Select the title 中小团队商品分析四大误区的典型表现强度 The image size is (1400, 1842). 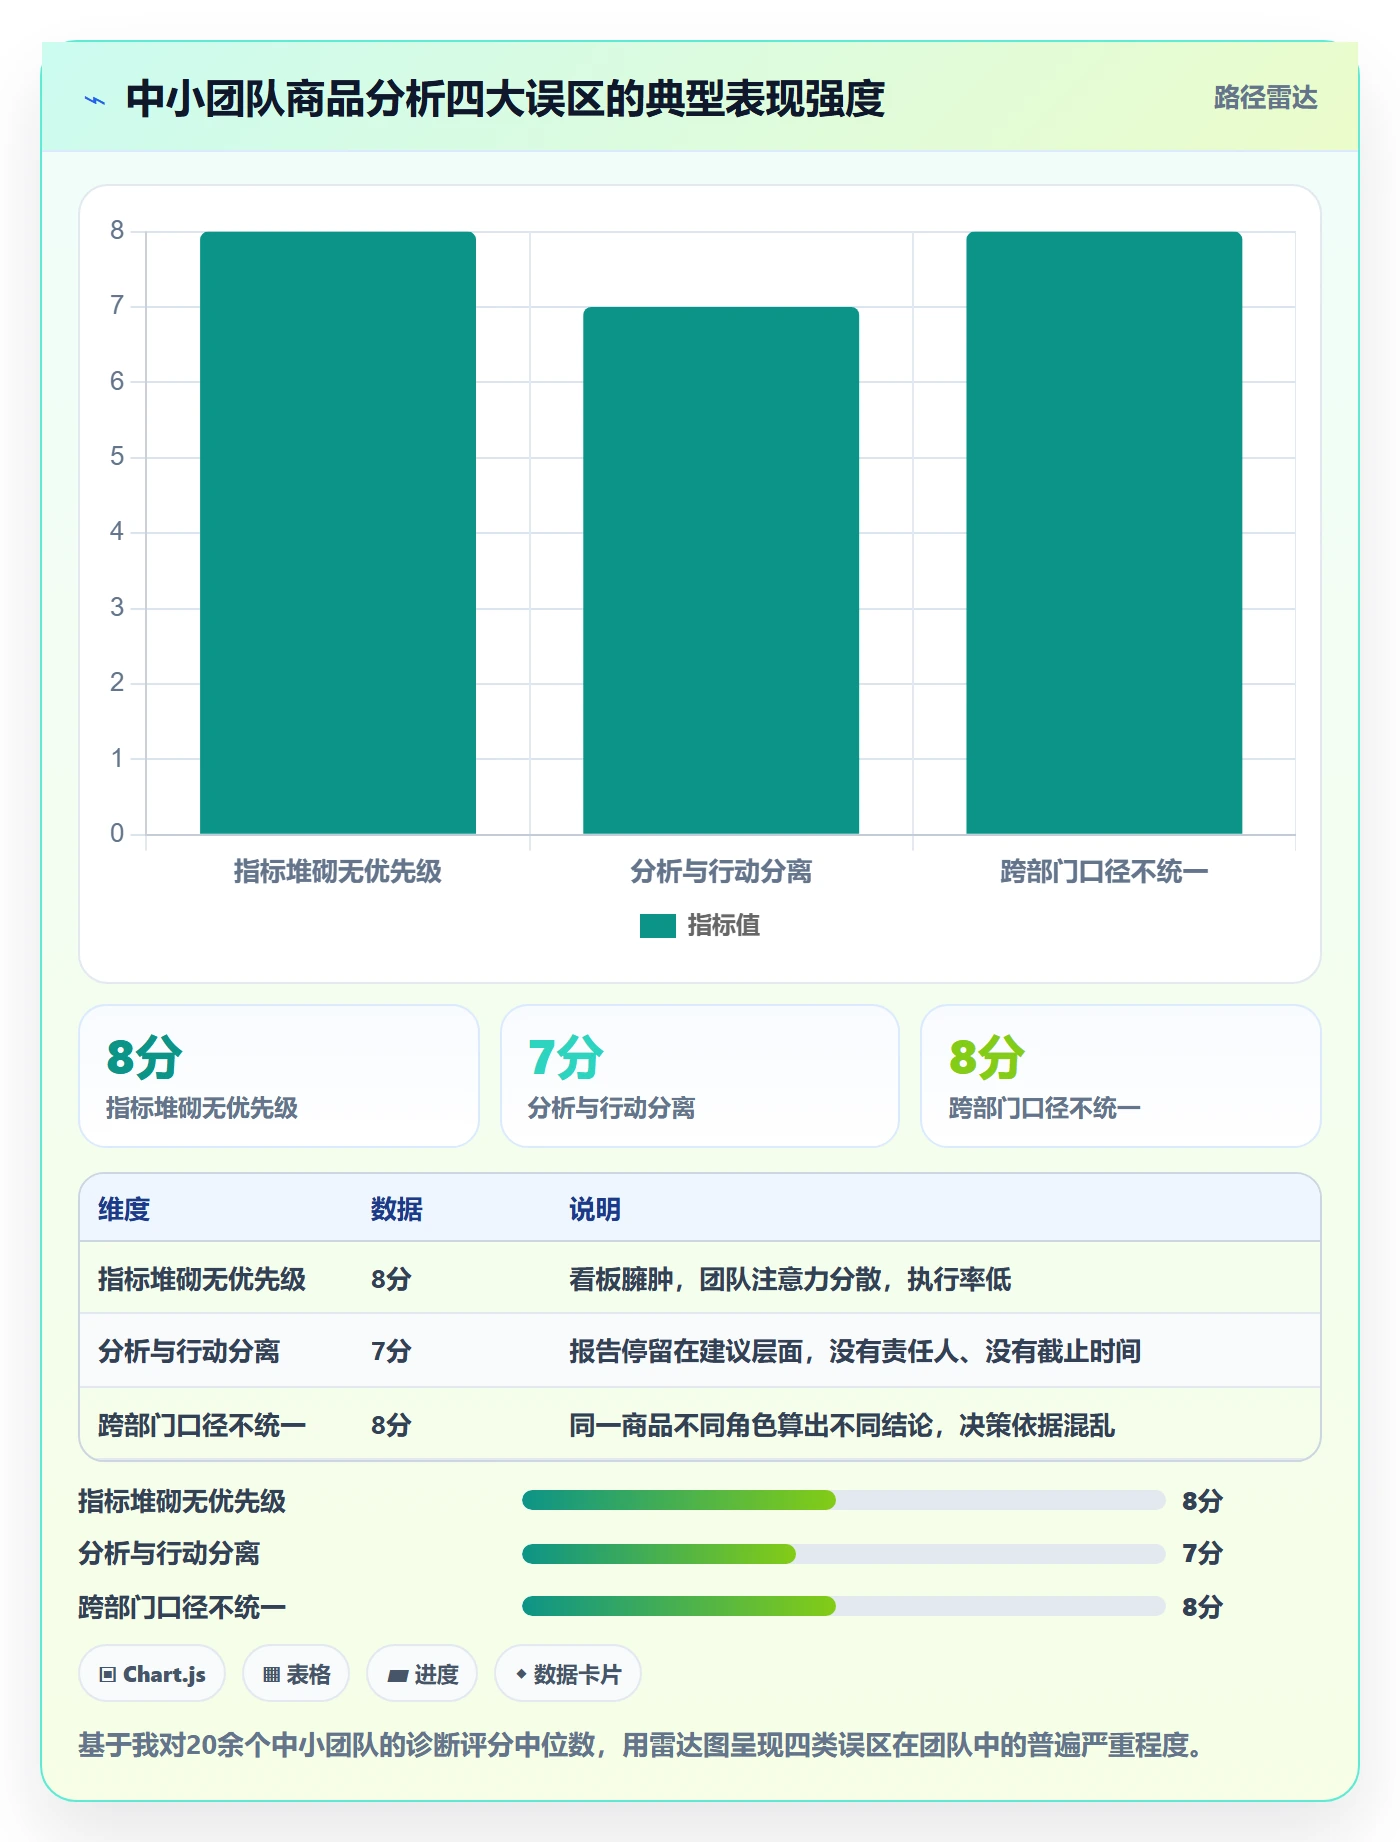(505, 99)
